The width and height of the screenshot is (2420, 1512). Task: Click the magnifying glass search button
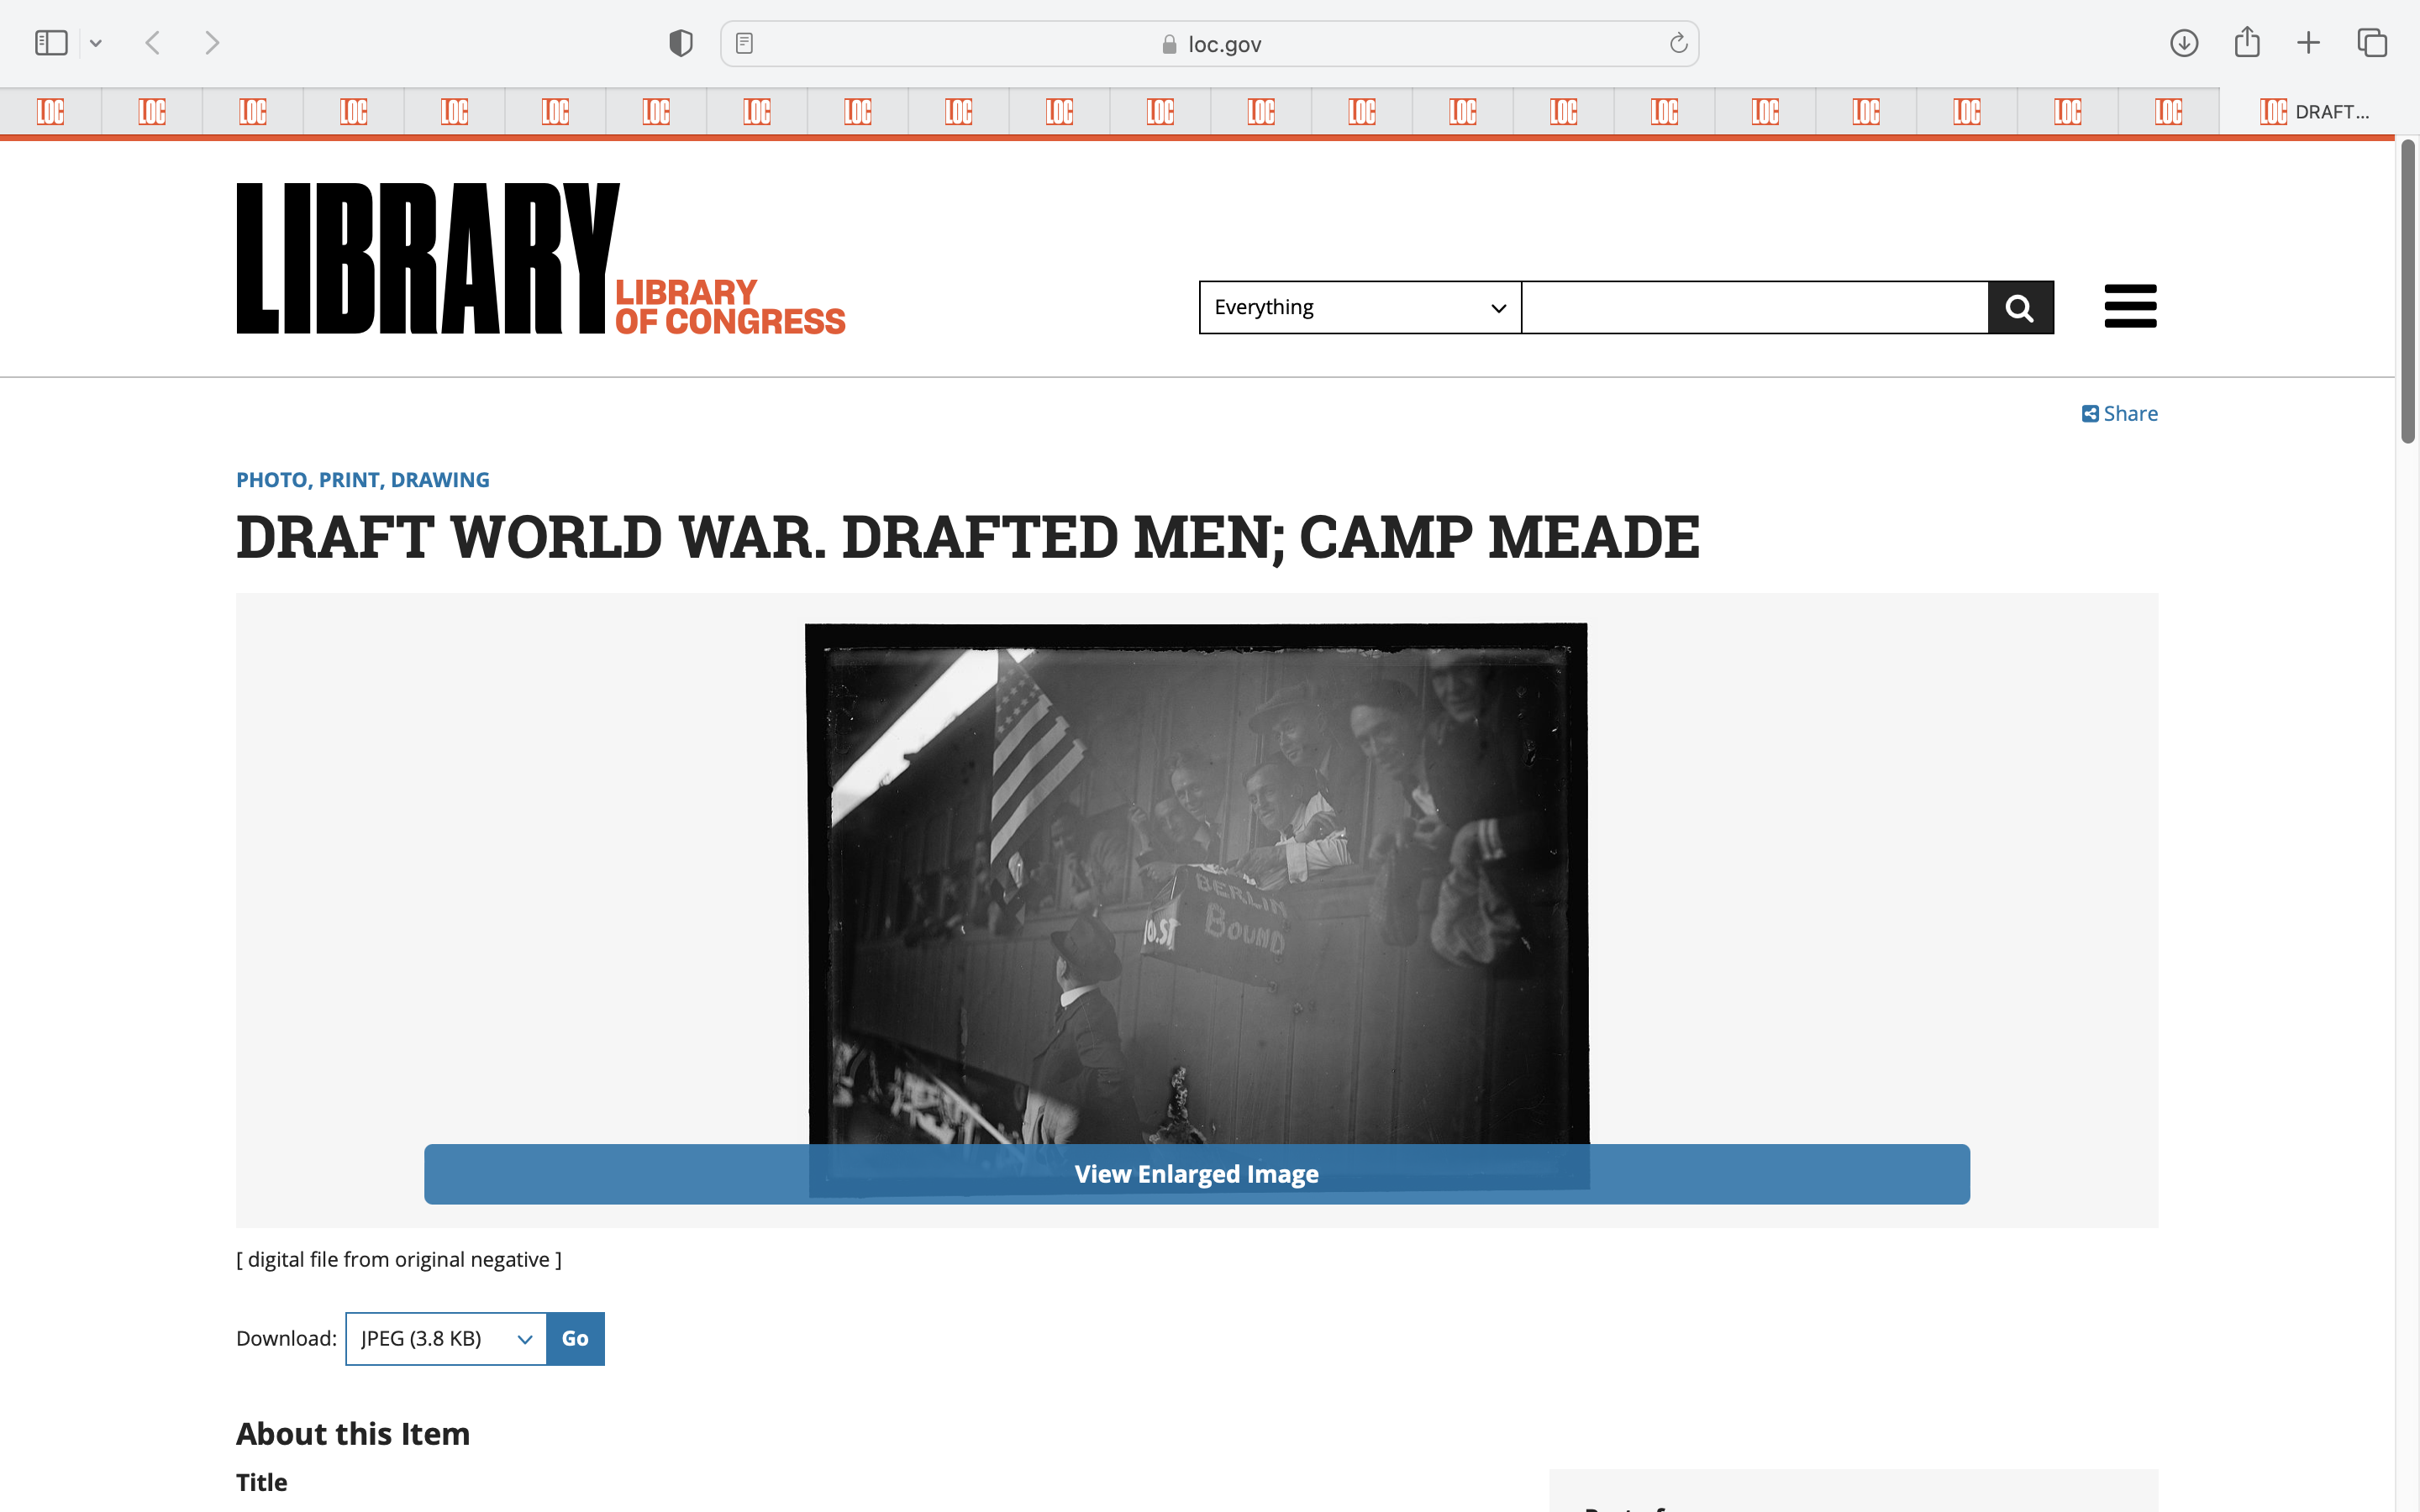coord(2020,307)
